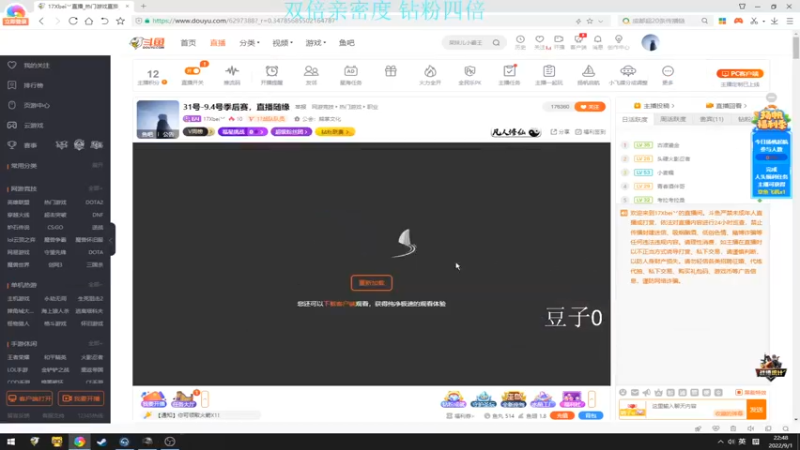Click 赛事 trophy item in sidebar
800x450 pixels.
point(22,145)
